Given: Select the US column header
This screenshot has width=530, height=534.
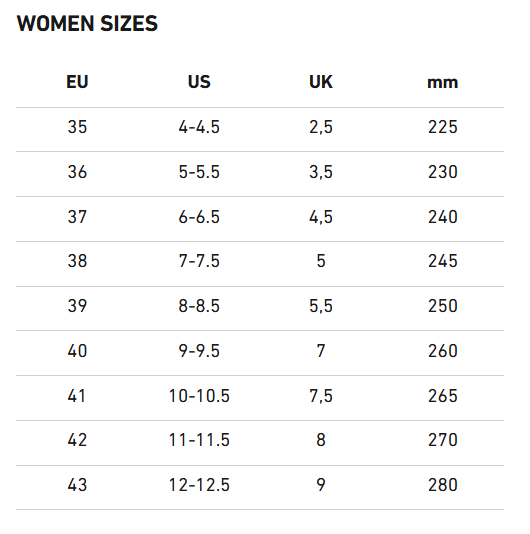Looking at the screenshot, I should tap(199, 82).
